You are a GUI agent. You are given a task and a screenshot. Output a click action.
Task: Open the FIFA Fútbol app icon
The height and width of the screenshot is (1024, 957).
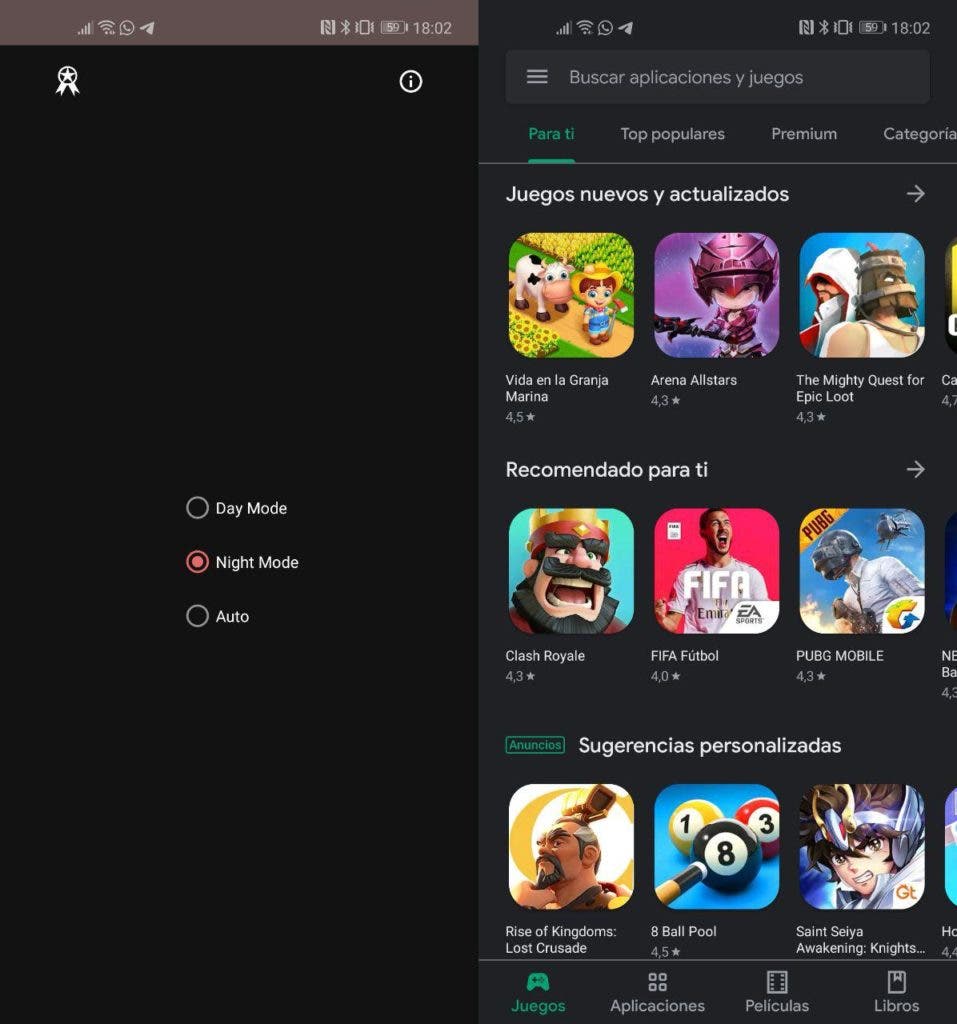point(716,571)
